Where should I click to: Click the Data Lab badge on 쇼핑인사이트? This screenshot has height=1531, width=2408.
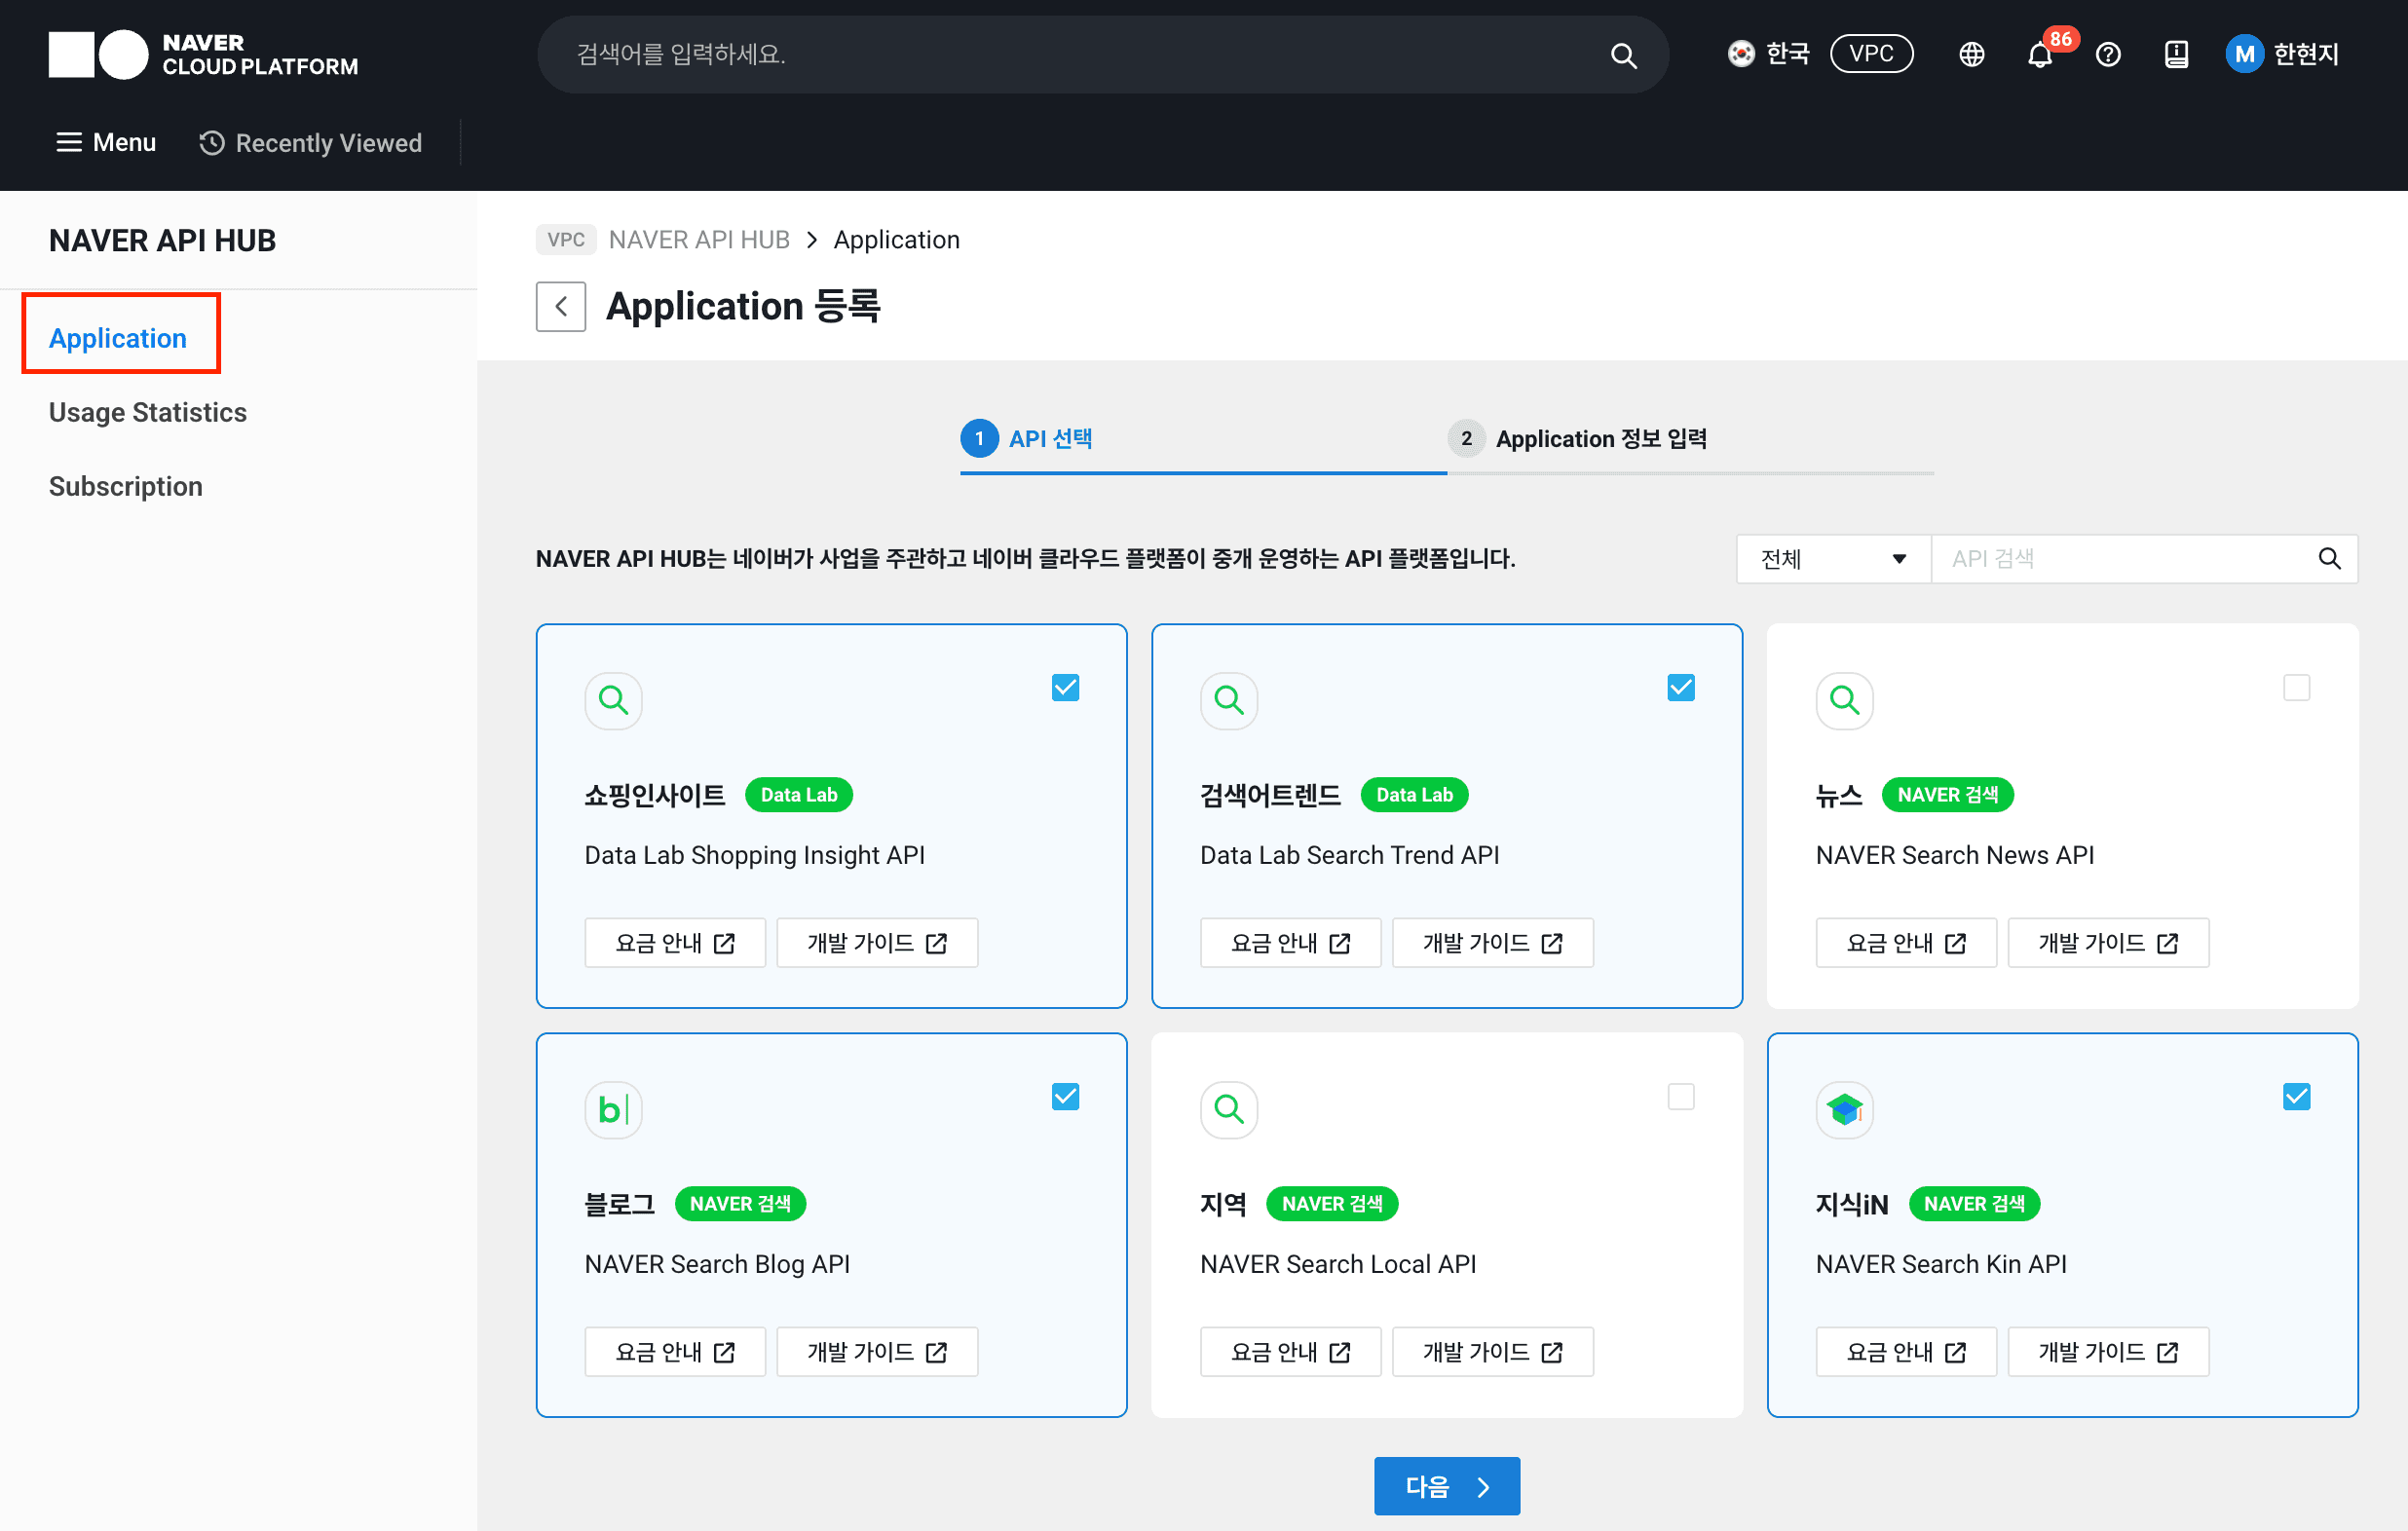(799, 795)
